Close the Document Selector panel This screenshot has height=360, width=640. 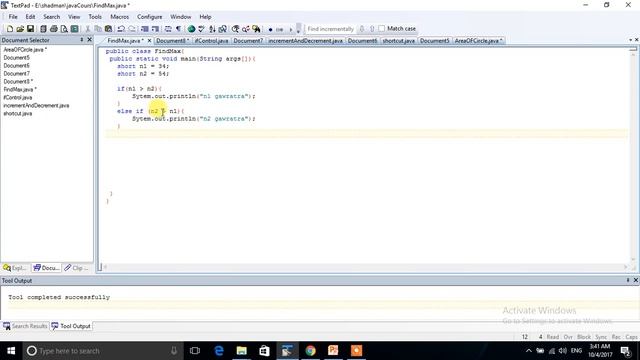(90, 40)
